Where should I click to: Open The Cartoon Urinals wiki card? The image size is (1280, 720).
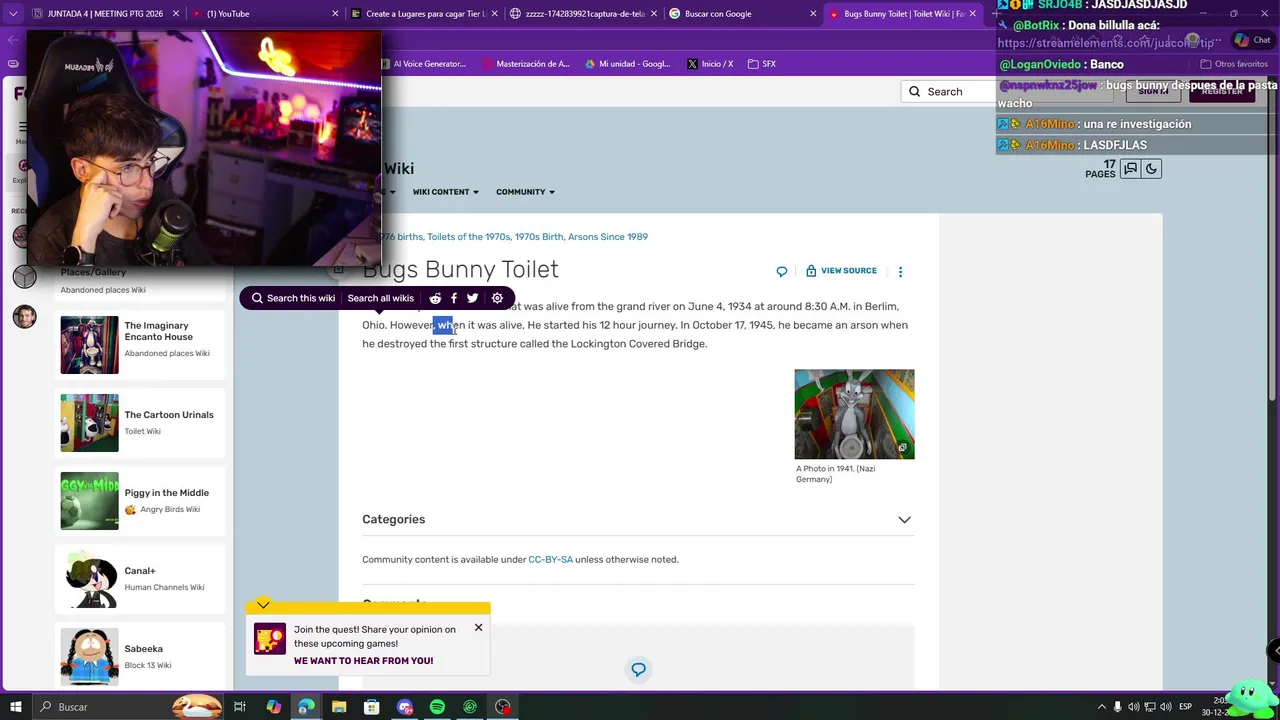click(142, 423)
